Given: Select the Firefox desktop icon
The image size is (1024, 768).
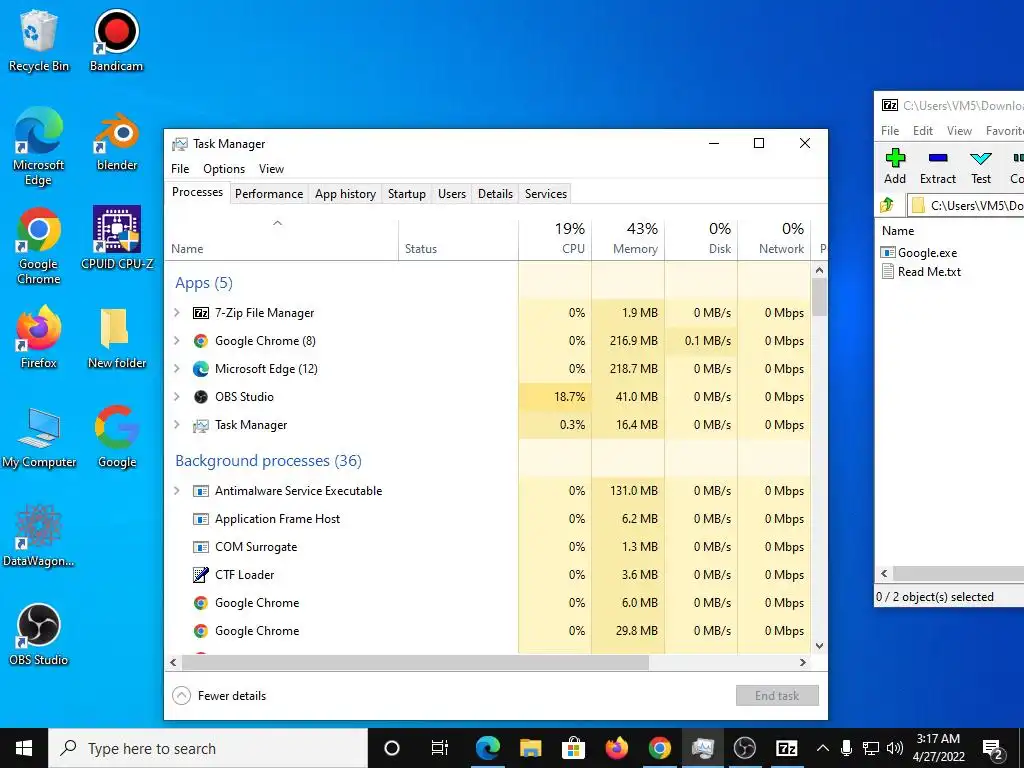Looking at the screenshot, I should [x=39, y=337].
